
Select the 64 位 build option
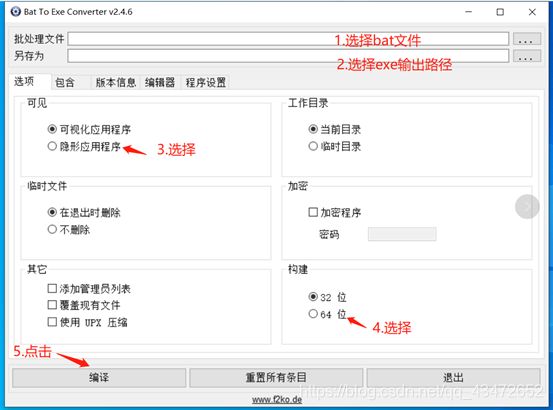pos(327,314)
